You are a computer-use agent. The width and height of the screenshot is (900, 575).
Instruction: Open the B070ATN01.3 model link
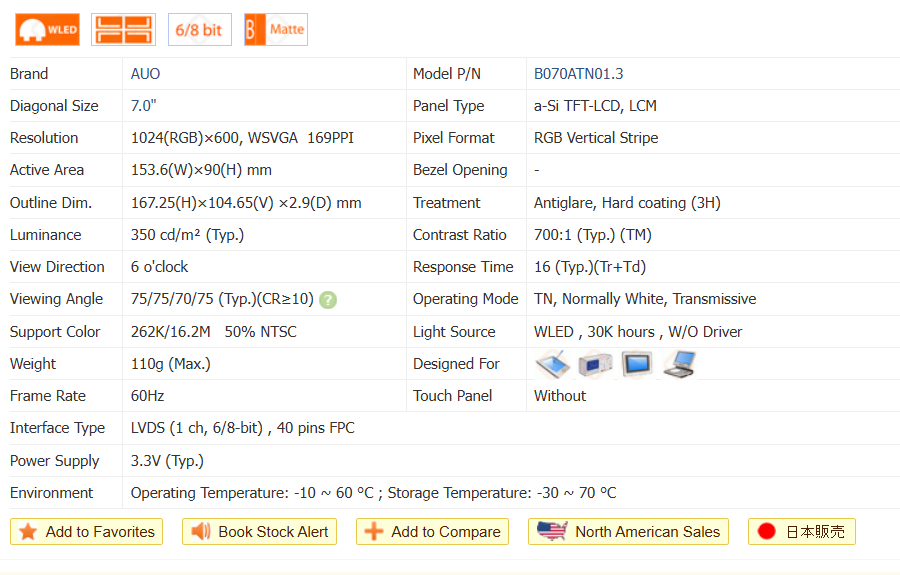click(x=578, y=74)
